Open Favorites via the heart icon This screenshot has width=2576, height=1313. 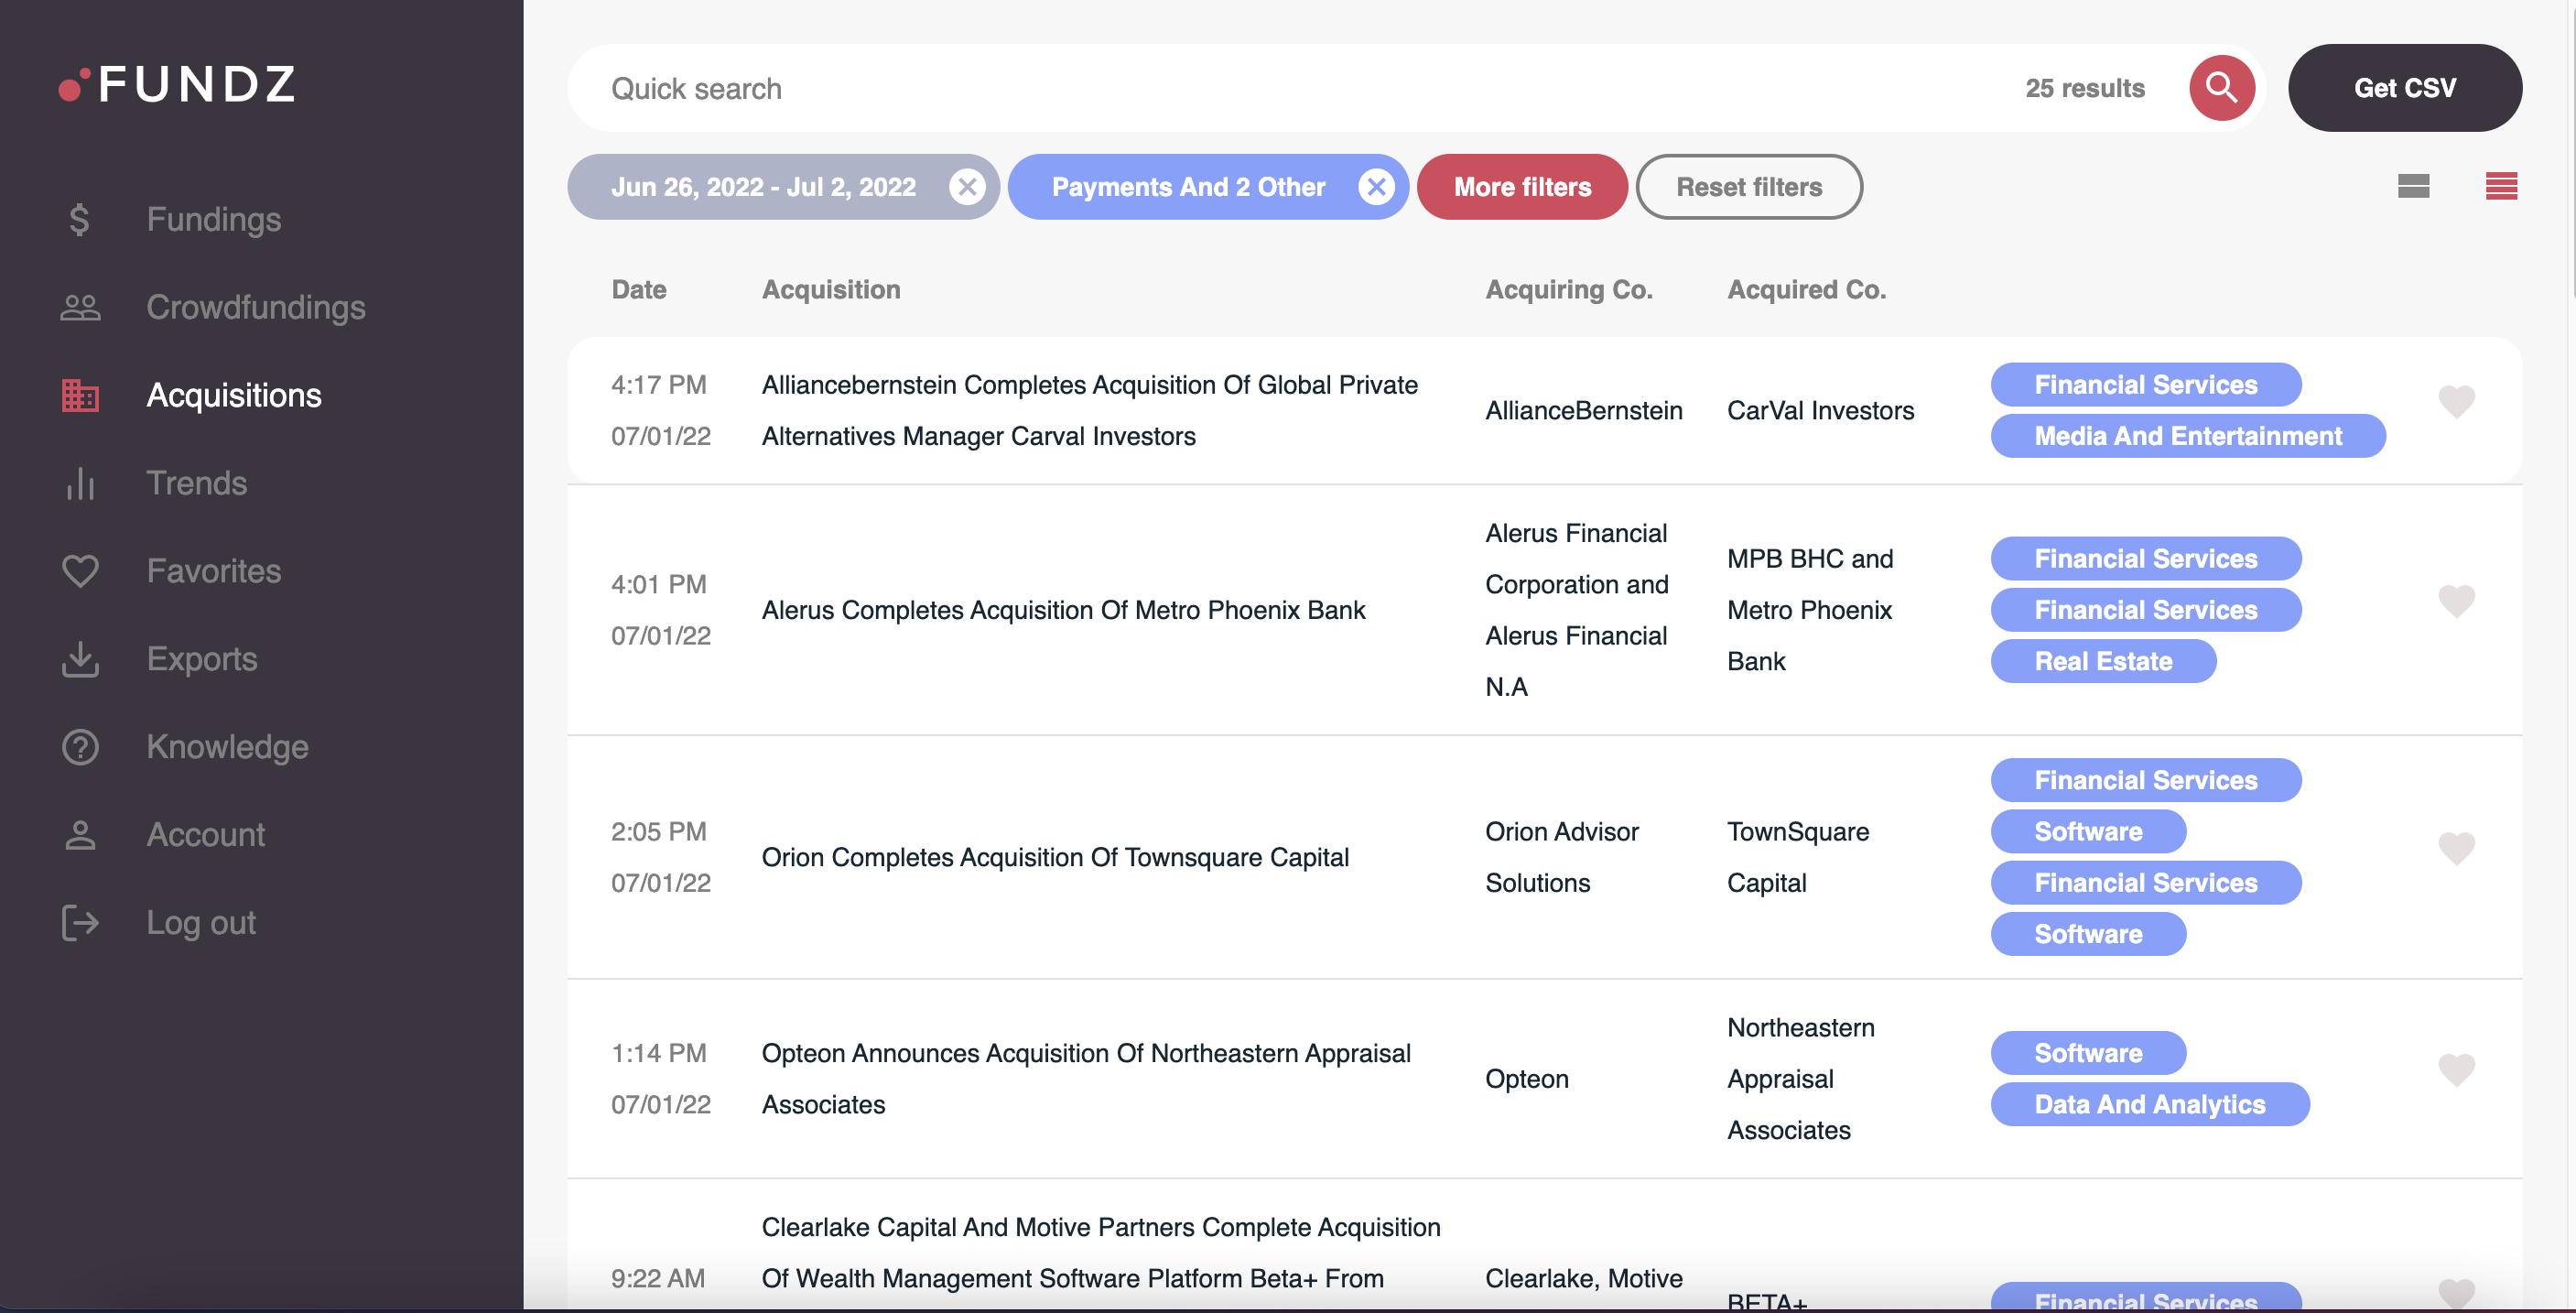[80, 571]
